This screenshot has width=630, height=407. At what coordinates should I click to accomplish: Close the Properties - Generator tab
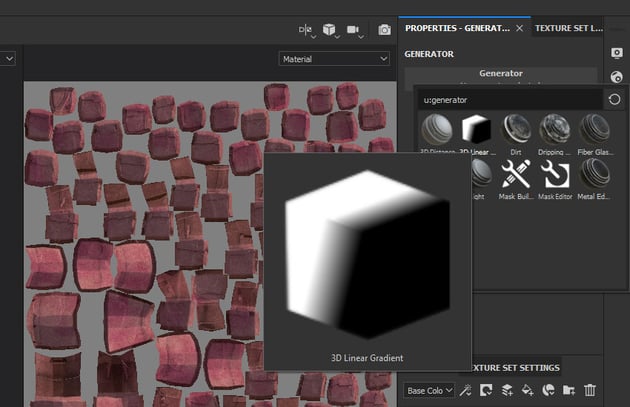tap(519, 28)
